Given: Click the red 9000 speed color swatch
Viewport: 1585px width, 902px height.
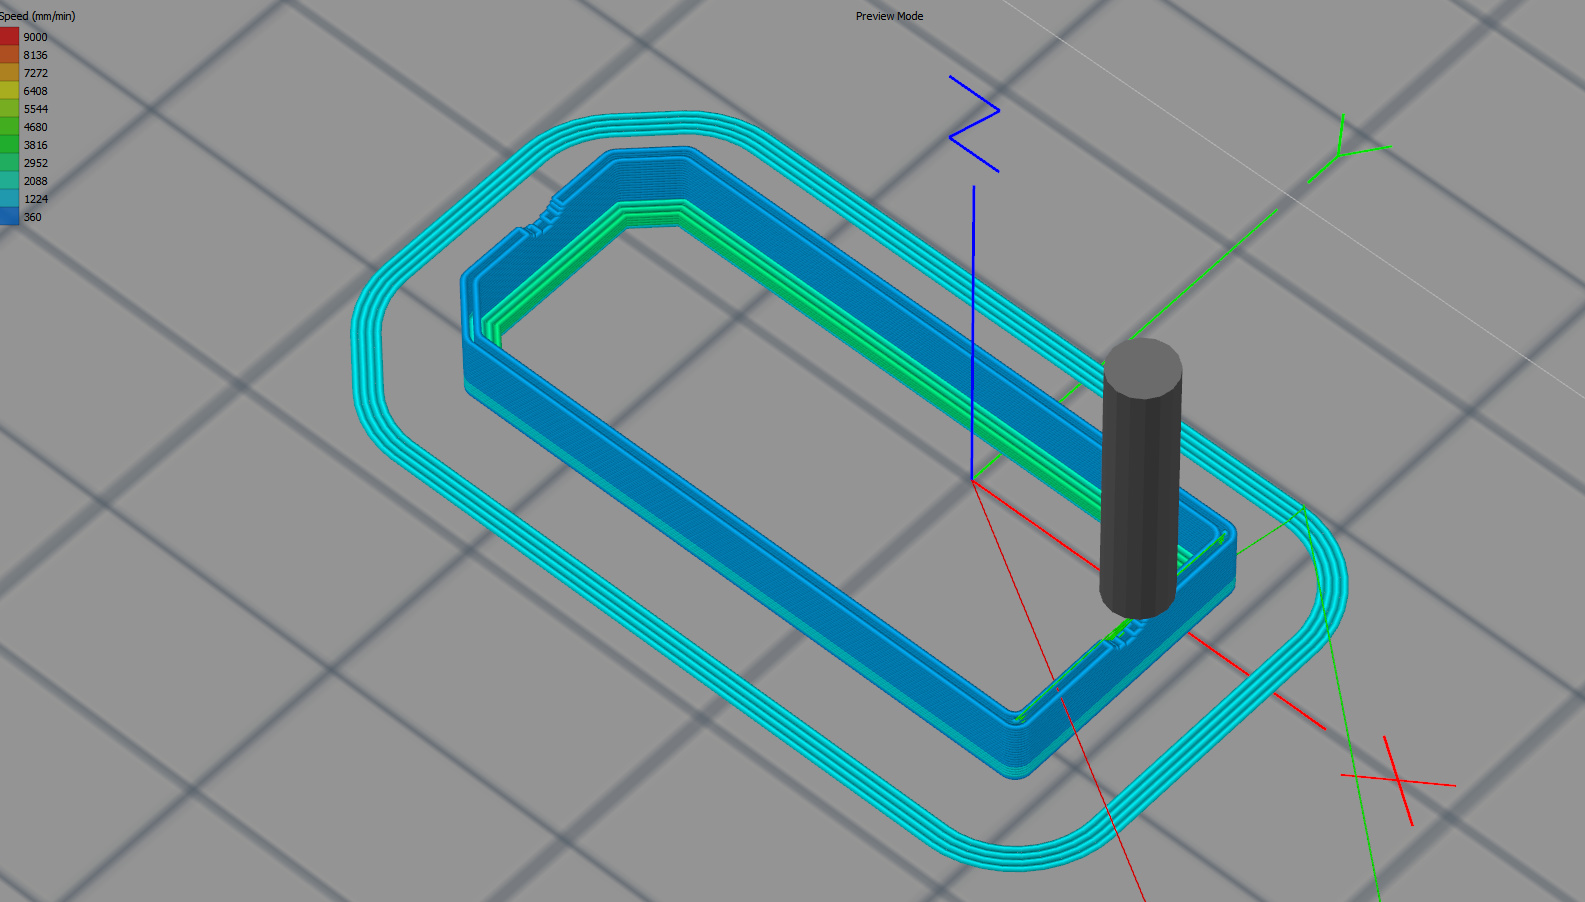Looking at the screenshot, I should [x=9, y=37].
